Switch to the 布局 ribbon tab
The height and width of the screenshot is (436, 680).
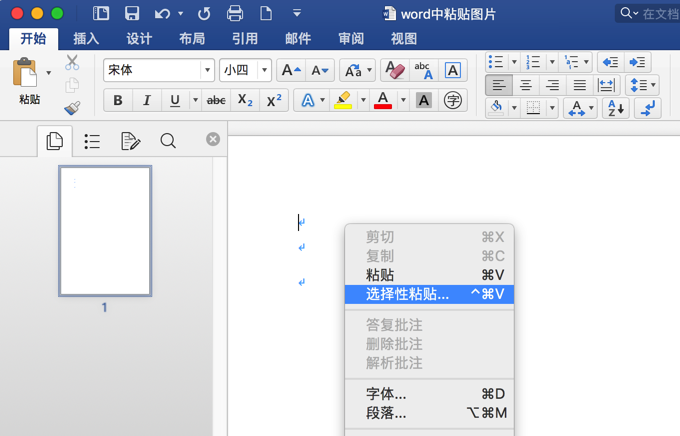click(192, 39)
